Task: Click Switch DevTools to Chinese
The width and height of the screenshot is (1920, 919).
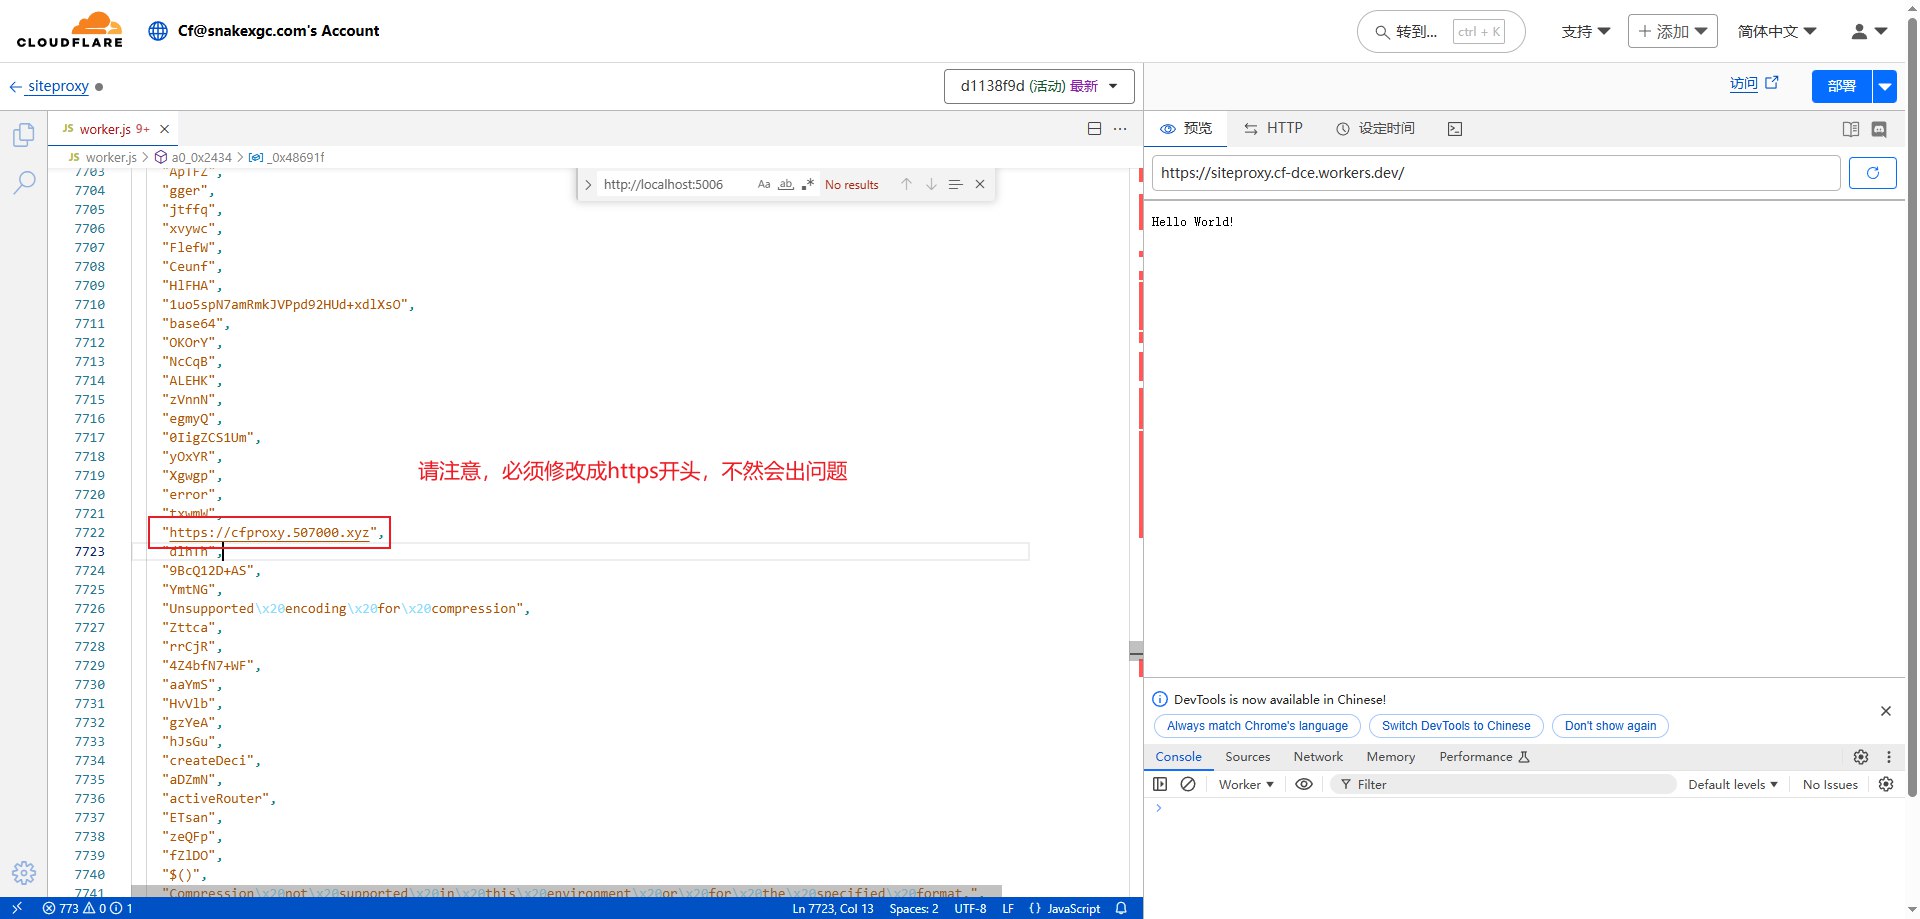Action: point(1456,726)
